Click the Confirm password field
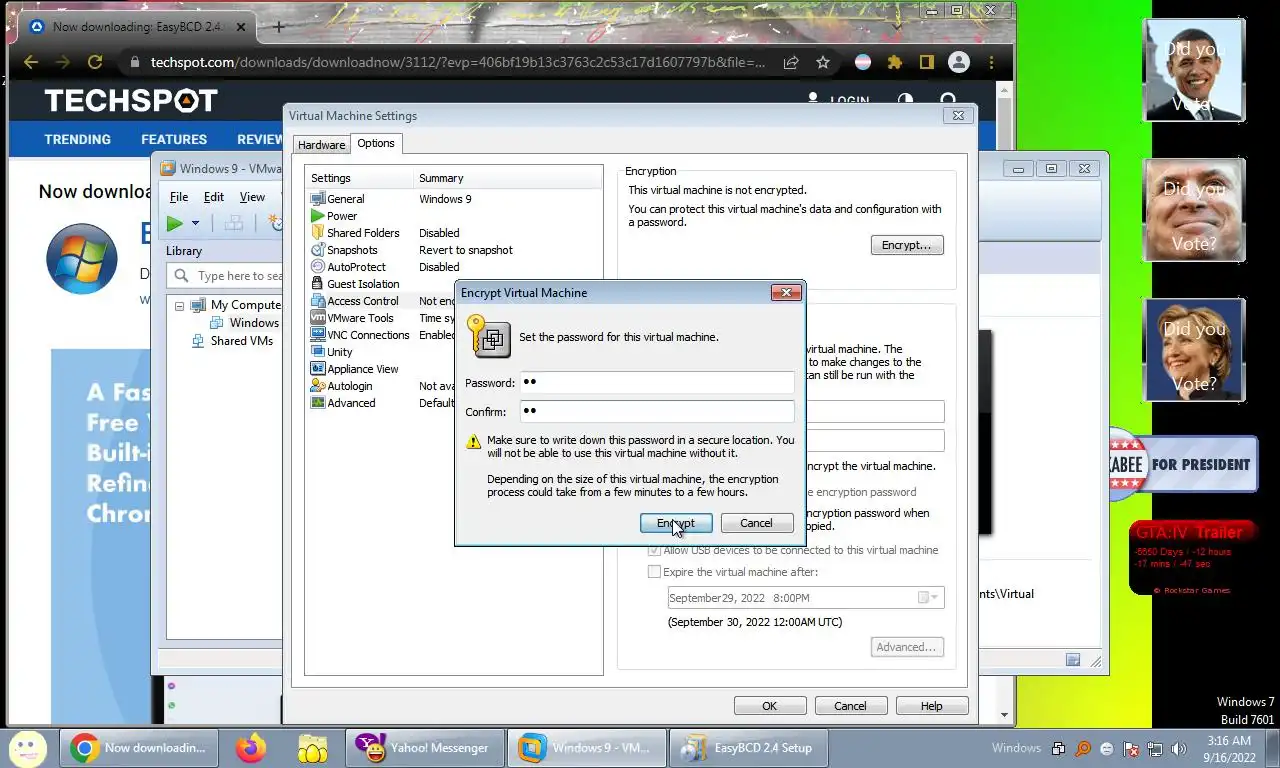 (x=657, y=411)
